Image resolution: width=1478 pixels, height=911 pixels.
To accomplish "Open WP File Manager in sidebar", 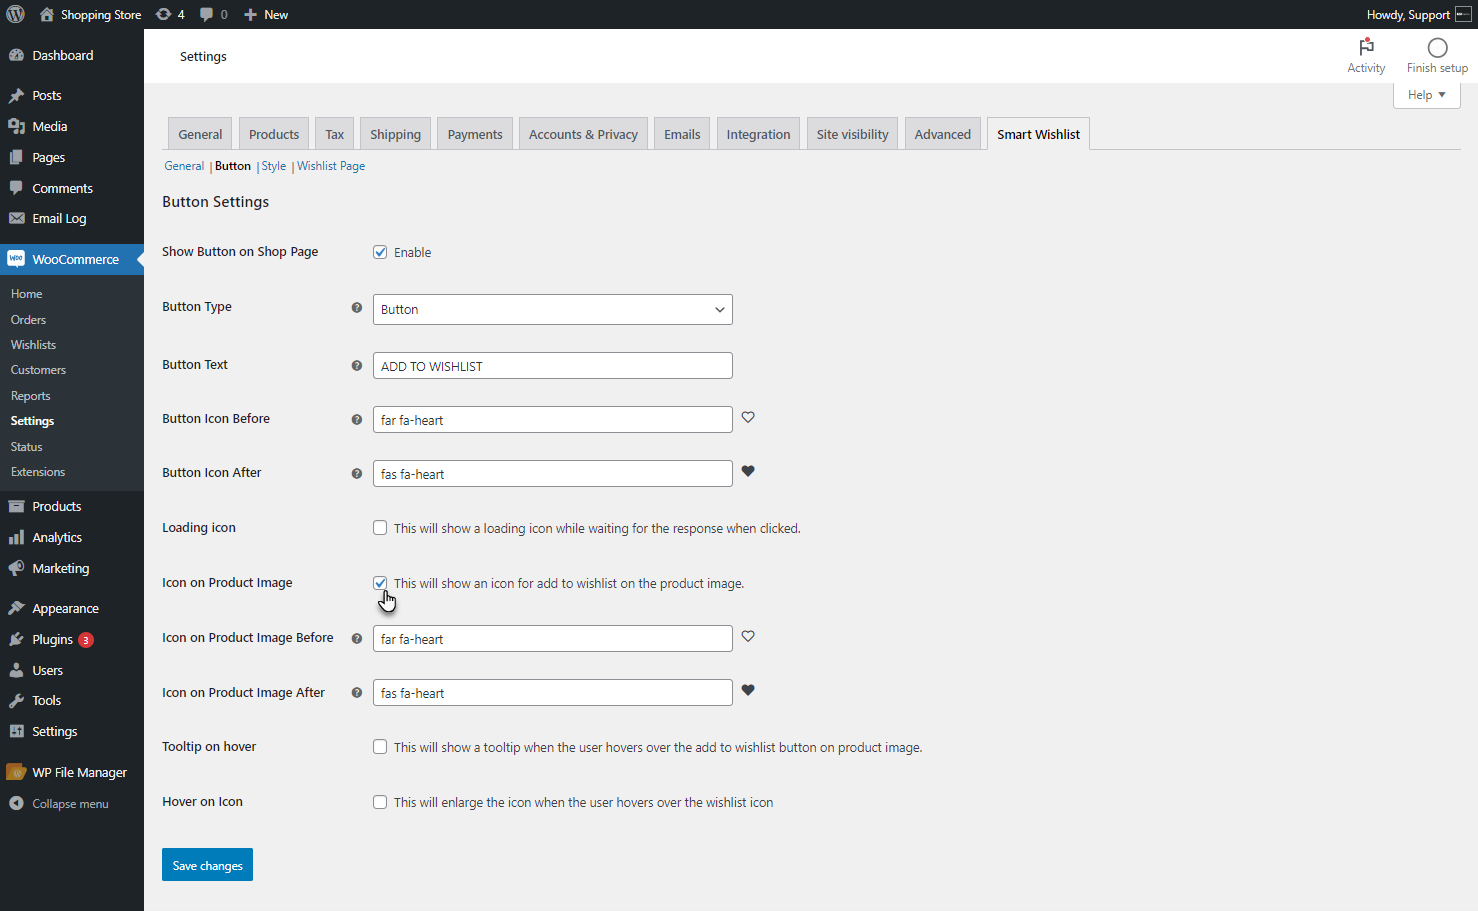I will pyautogui.click(x=72, y=772).
